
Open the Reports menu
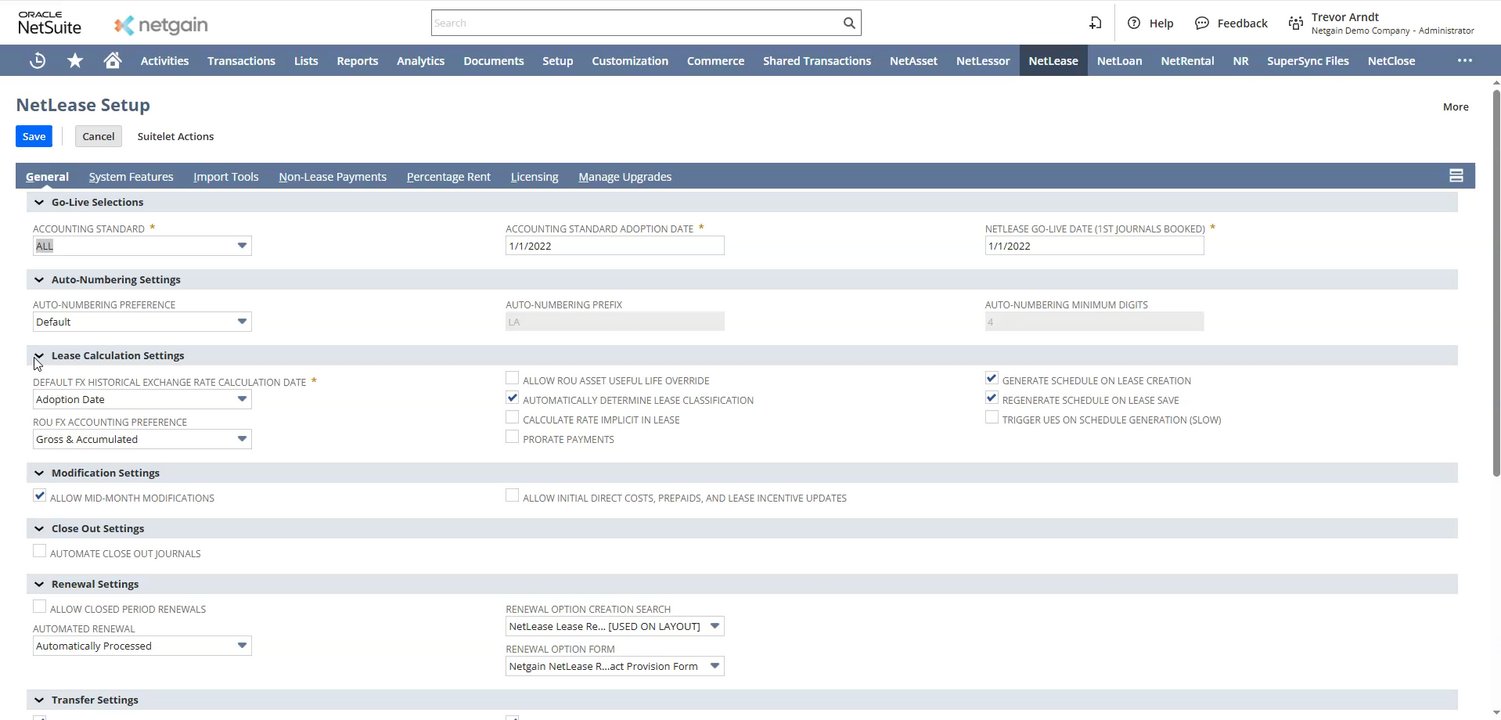(x=357, y=61)
